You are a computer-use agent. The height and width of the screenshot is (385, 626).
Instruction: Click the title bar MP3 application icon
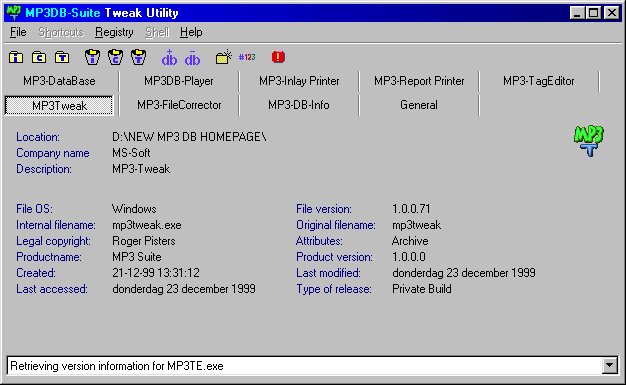(14, 12)
